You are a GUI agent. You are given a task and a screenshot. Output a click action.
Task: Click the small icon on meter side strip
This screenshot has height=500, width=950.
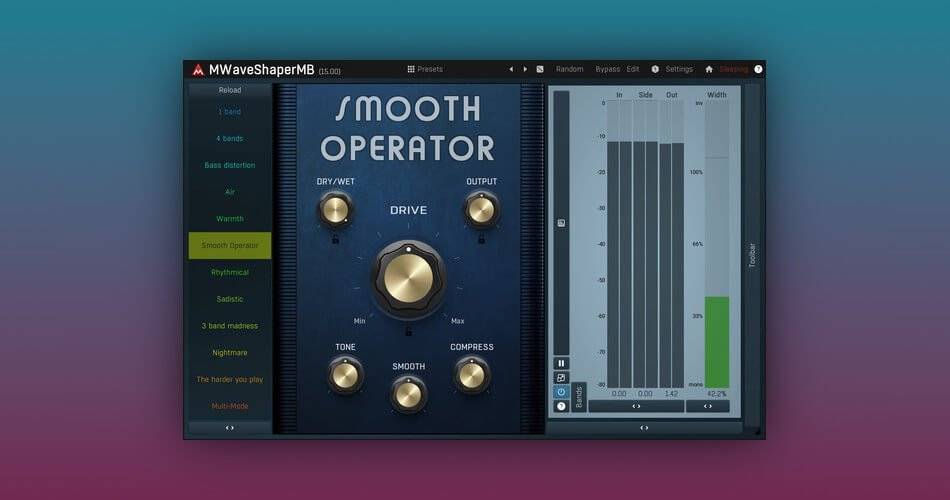[x=561, y=223]
